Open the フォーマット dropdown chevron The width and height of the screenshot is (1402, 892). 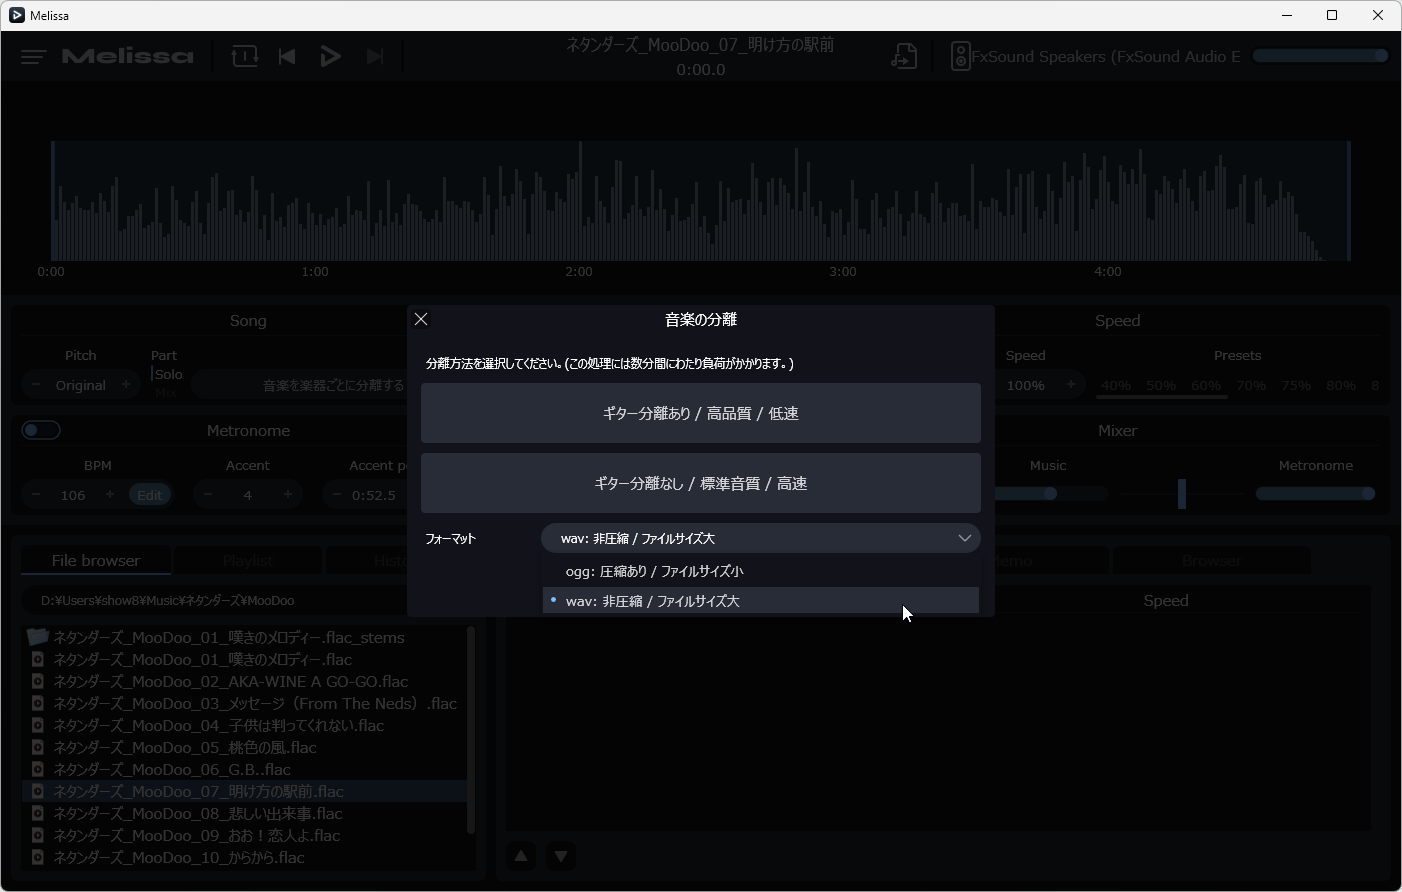[964, 538]
